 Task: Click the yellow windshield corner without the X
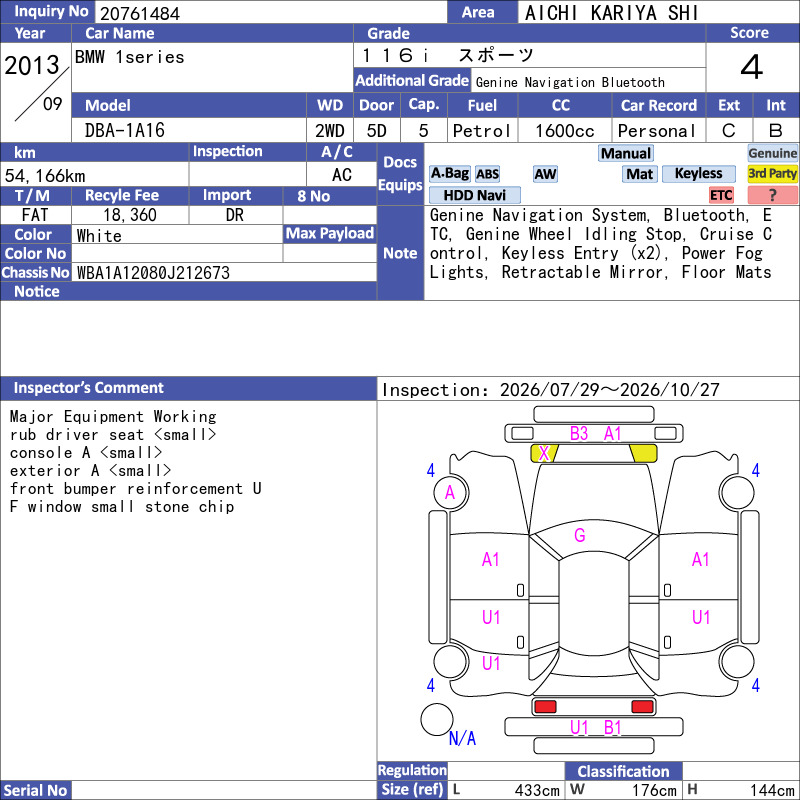pyautogui.click(x=643, y=453)
